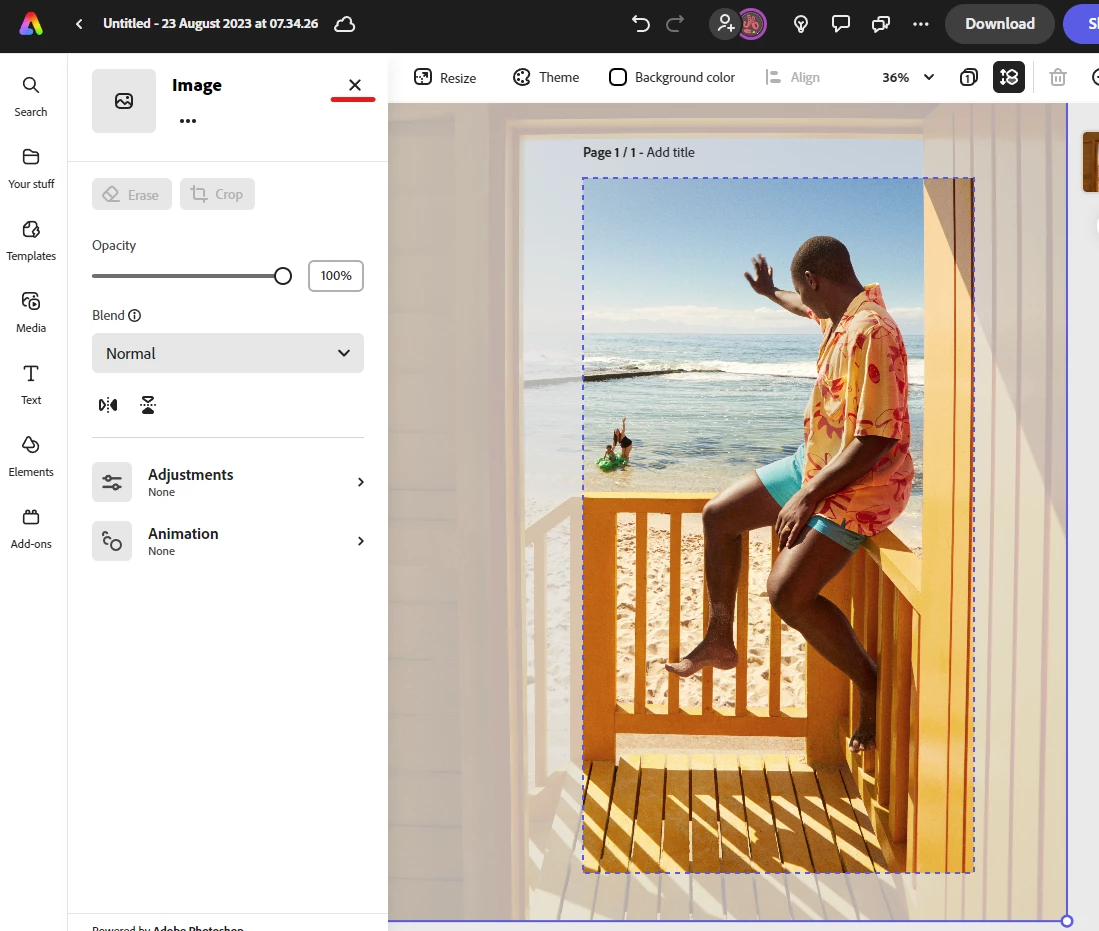
Task: Open the pages view icon
Action: tap(969, 77)
